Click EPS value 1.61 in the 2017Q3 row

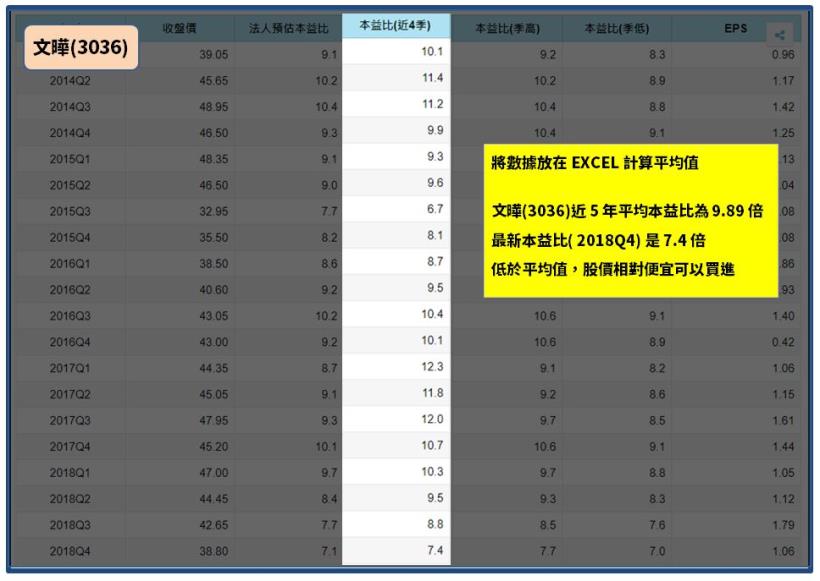[x=783, y=420]
